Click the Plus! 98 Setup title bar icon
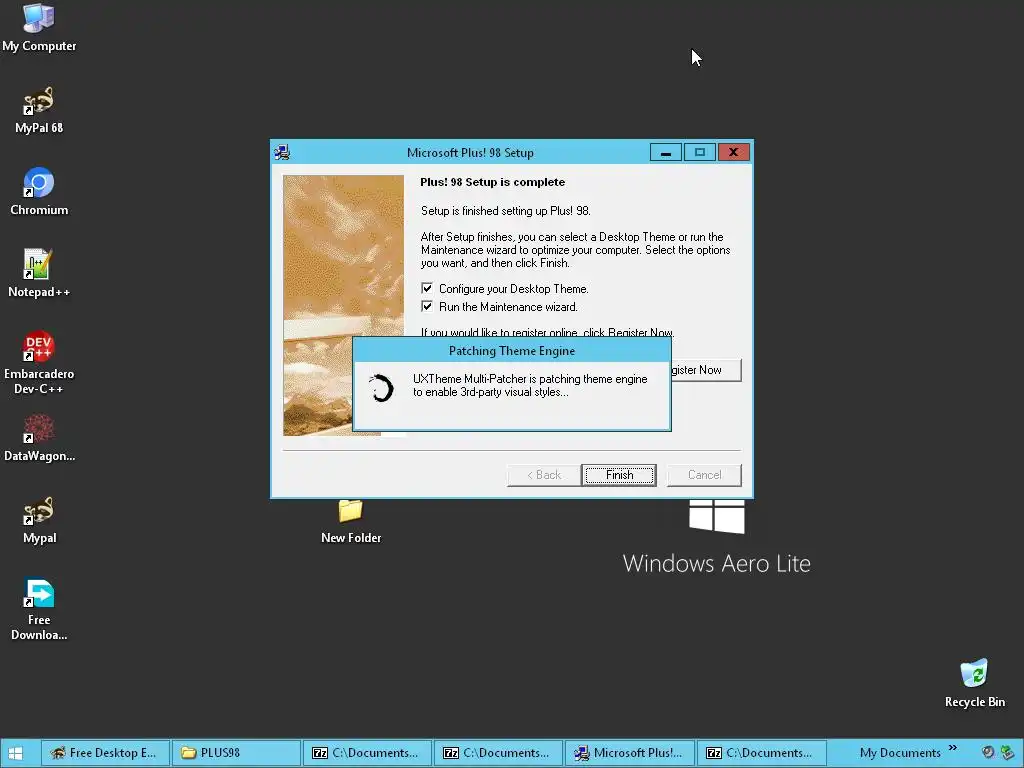This screenshot has width=1024, height=768. pyautogui.click(x=282, y=153)
